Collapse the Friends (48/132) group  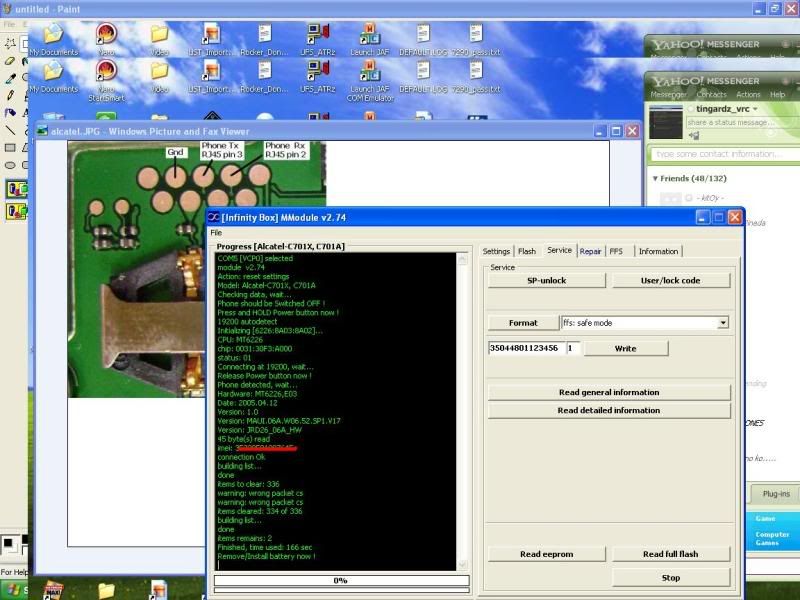(655, 178)
